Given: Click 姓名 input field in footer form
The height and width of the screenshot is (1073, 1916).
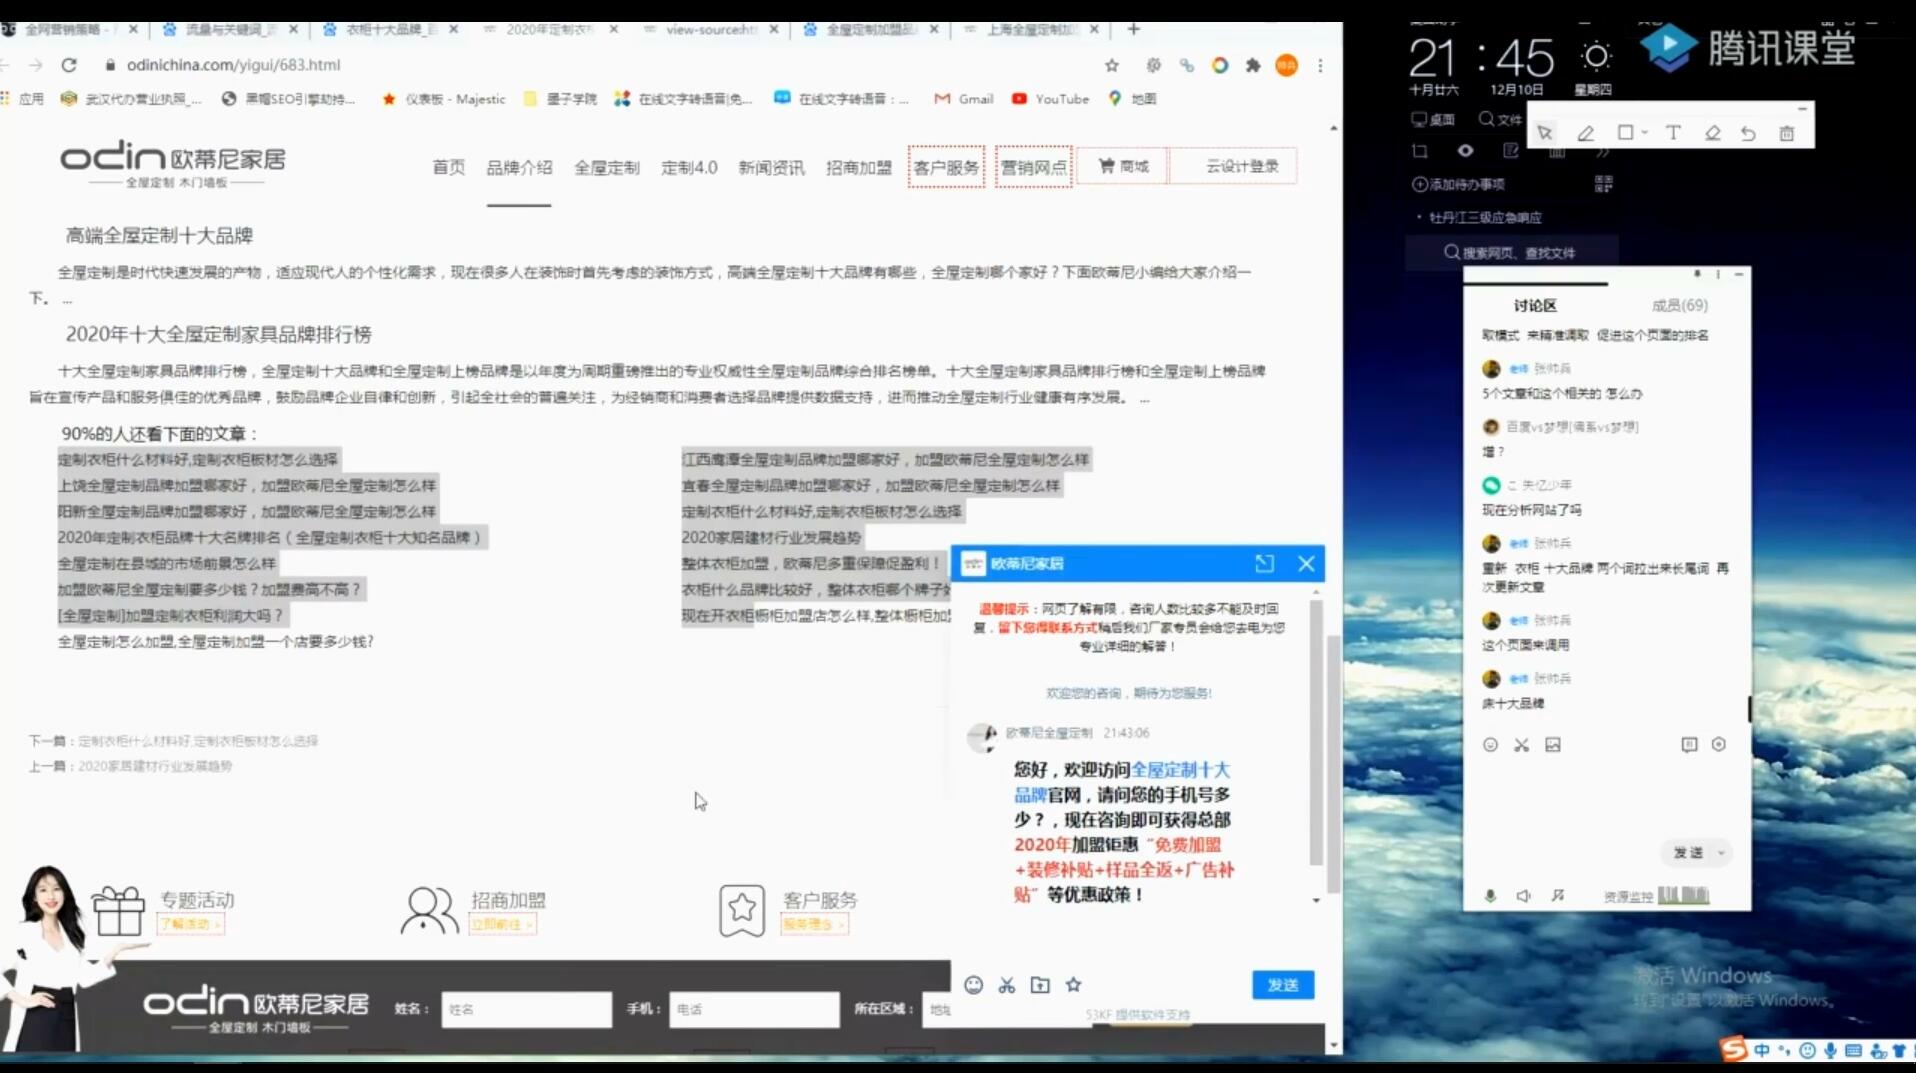Looking at the screenshot, I should pos(526,1009).
